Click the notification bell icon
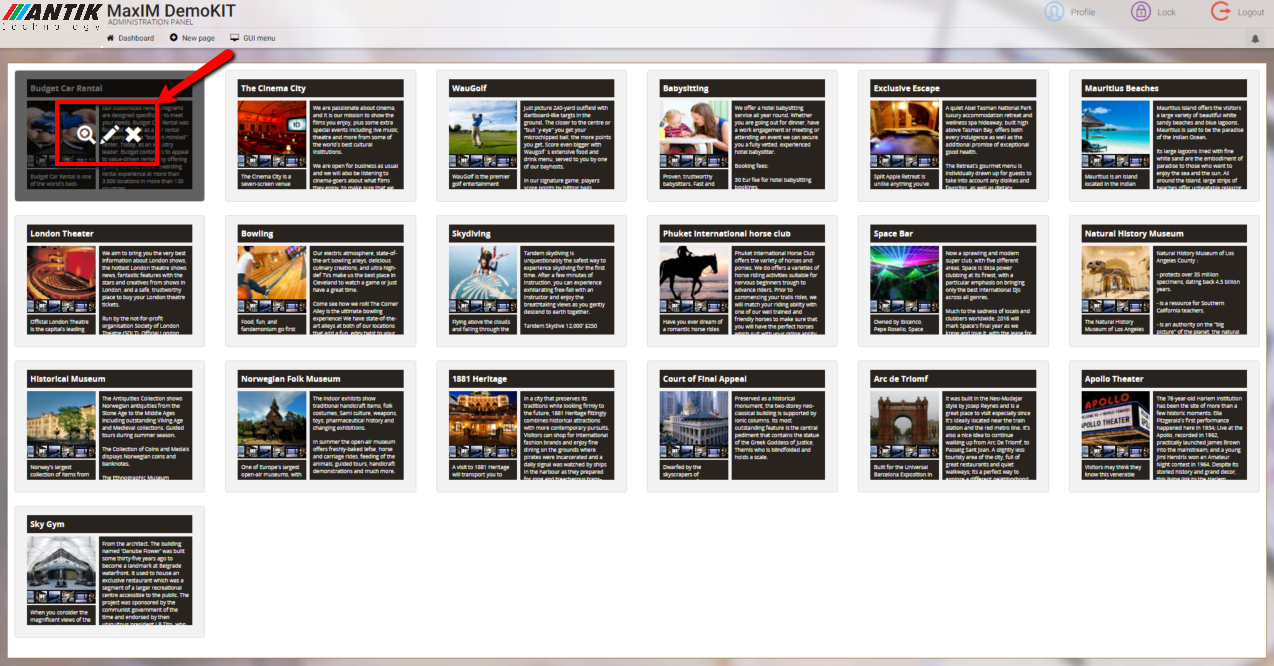This screenshot has width=1274, height=666. click(1255, 39)
